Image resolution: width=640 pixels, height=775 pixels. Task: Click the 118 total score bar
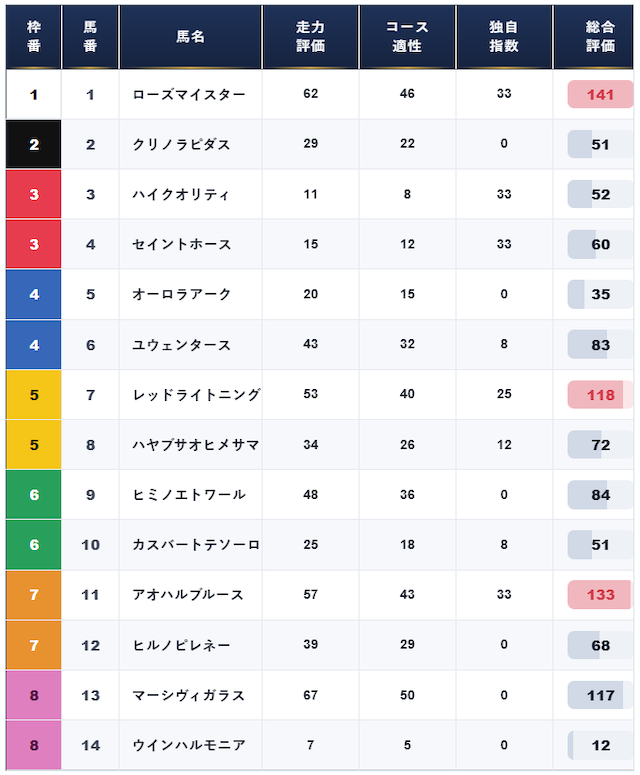[600, 395]
